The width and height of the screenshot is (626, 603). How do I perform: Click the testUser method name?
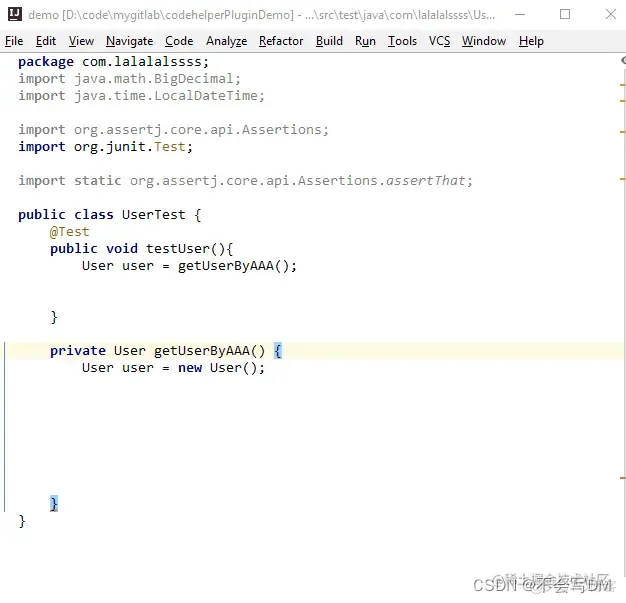tap(178, 249)
